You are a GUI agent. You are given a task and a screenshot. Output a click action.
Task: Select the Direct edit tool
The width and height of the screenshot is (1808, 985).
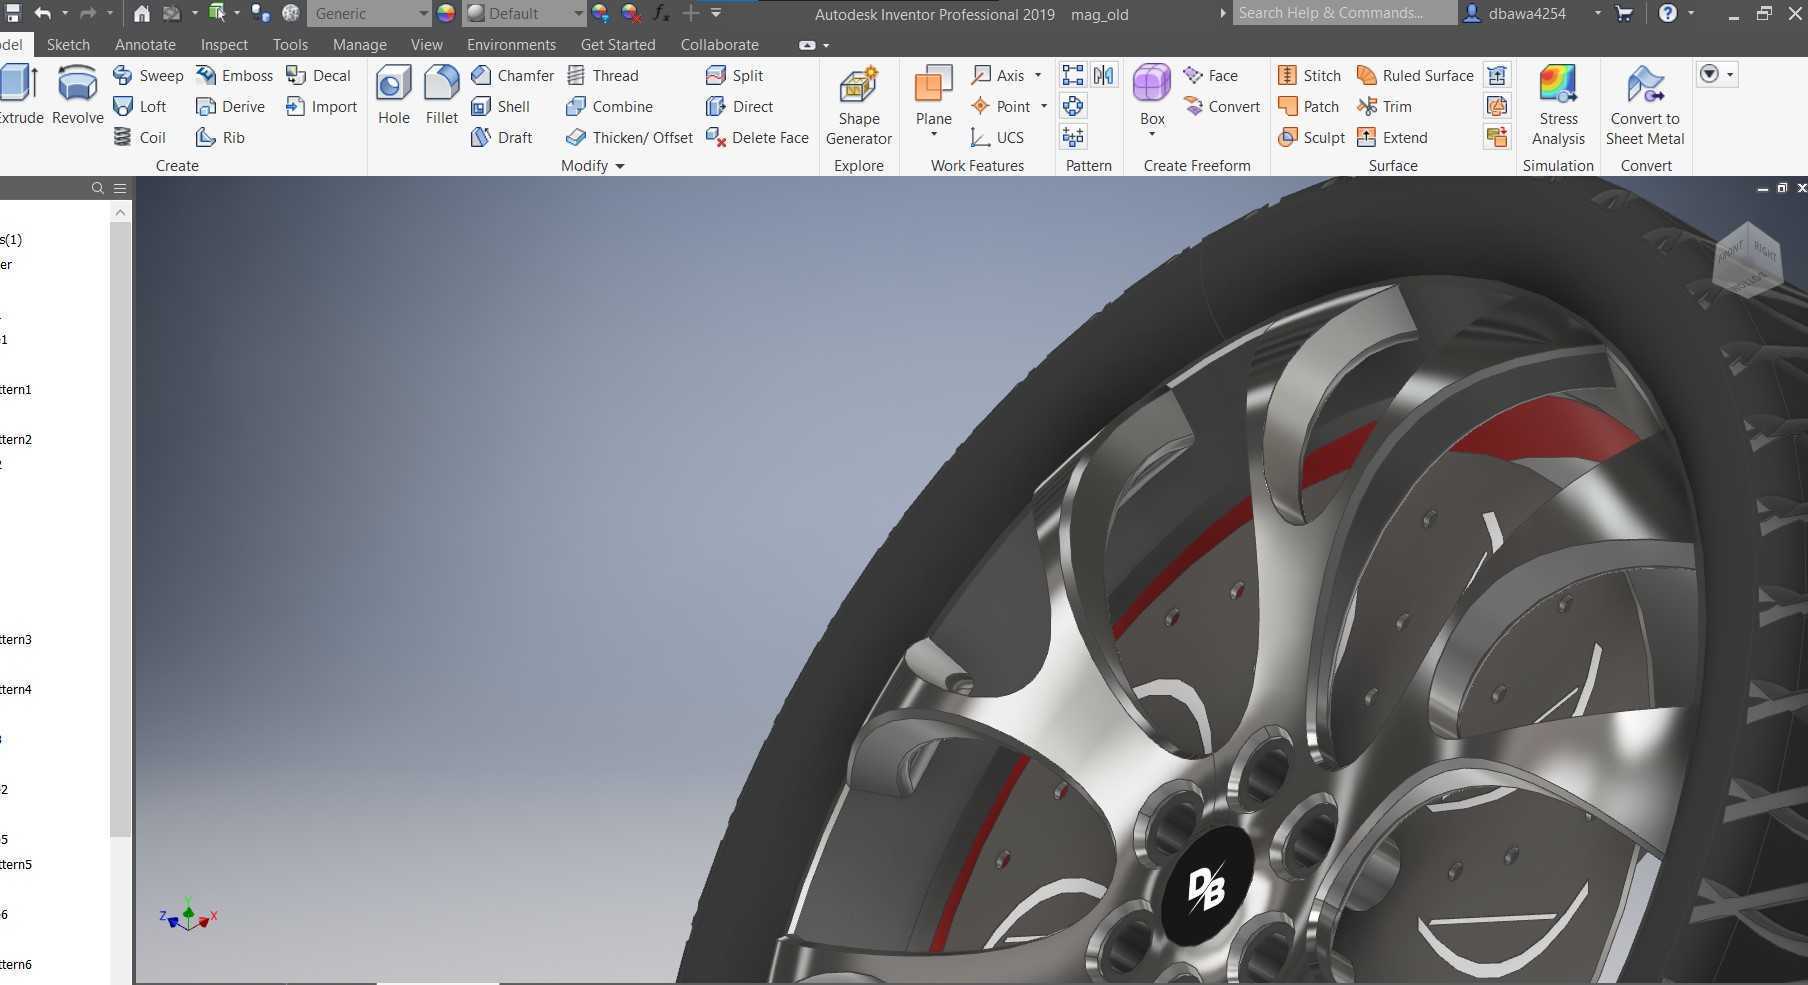pos(739,106)
